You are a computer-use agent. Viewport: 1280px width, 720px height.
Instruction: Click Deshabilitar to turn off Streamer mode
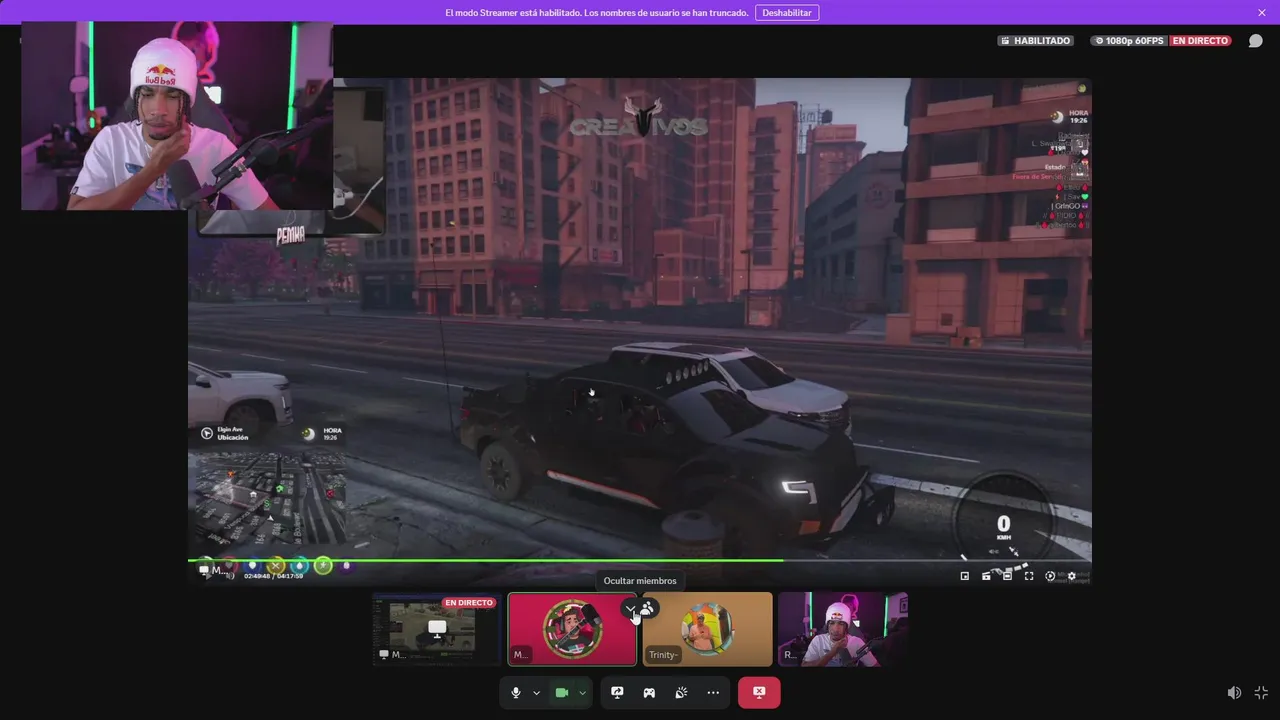coord(787,13)
